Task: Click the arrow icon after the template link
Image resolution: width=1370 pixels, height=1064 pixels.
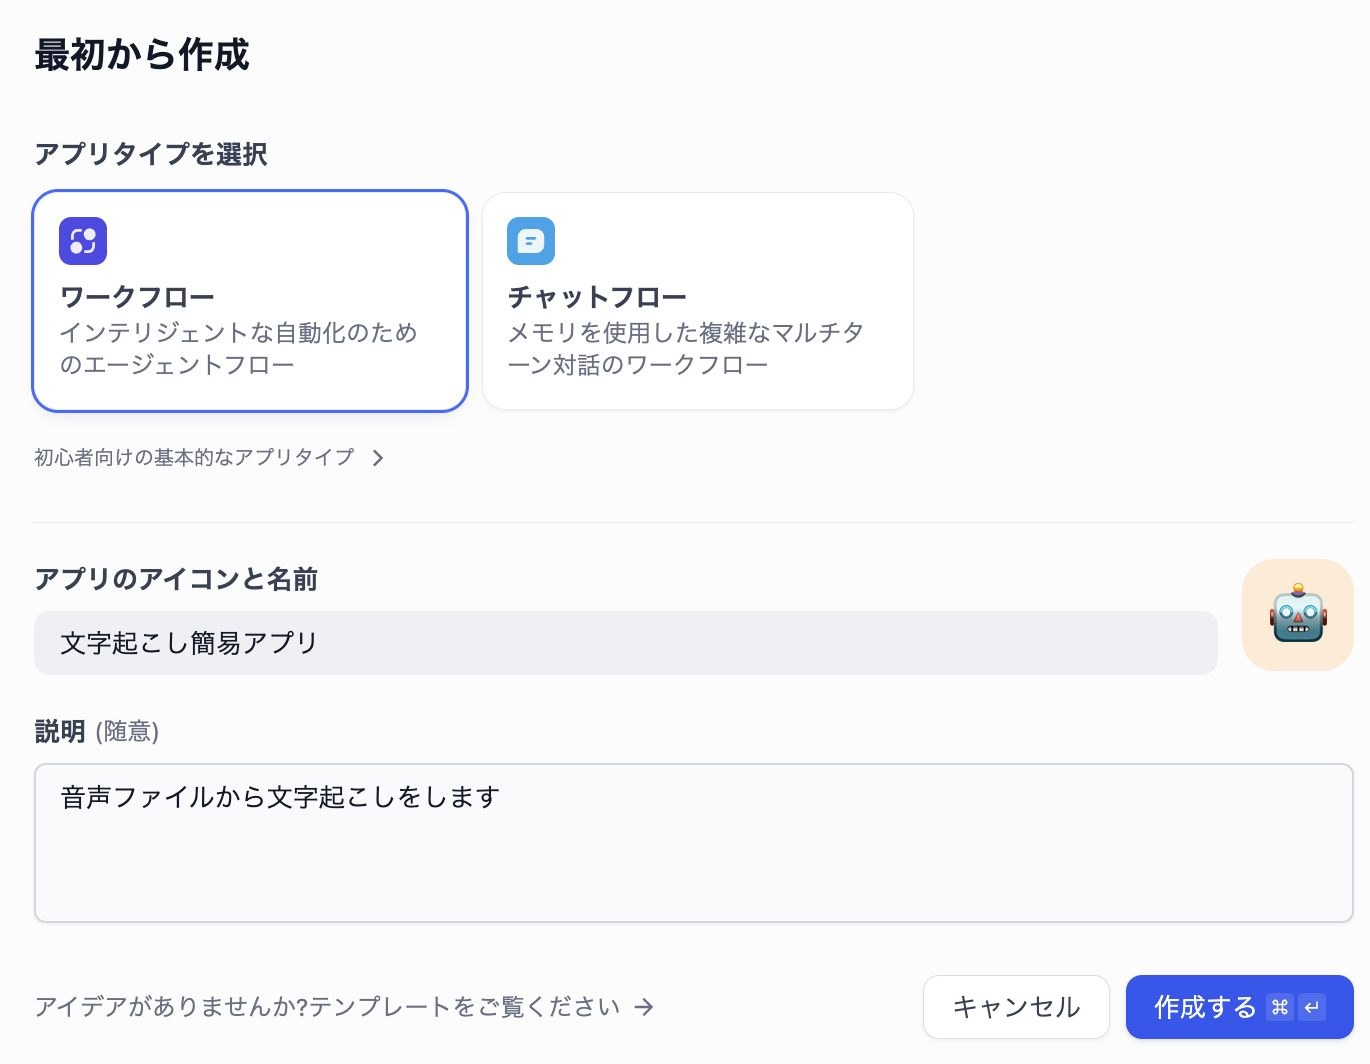Action: 644,1007
